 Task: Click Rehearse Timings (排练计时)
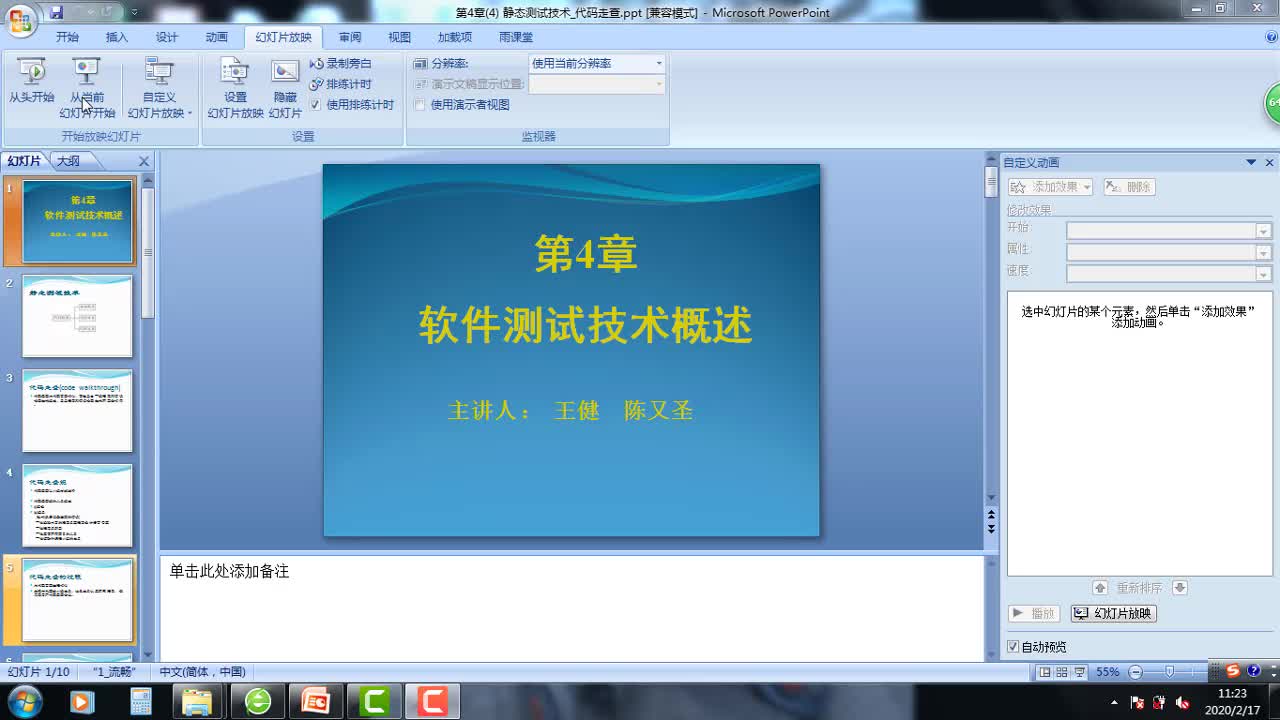click(x=340, y=84)
